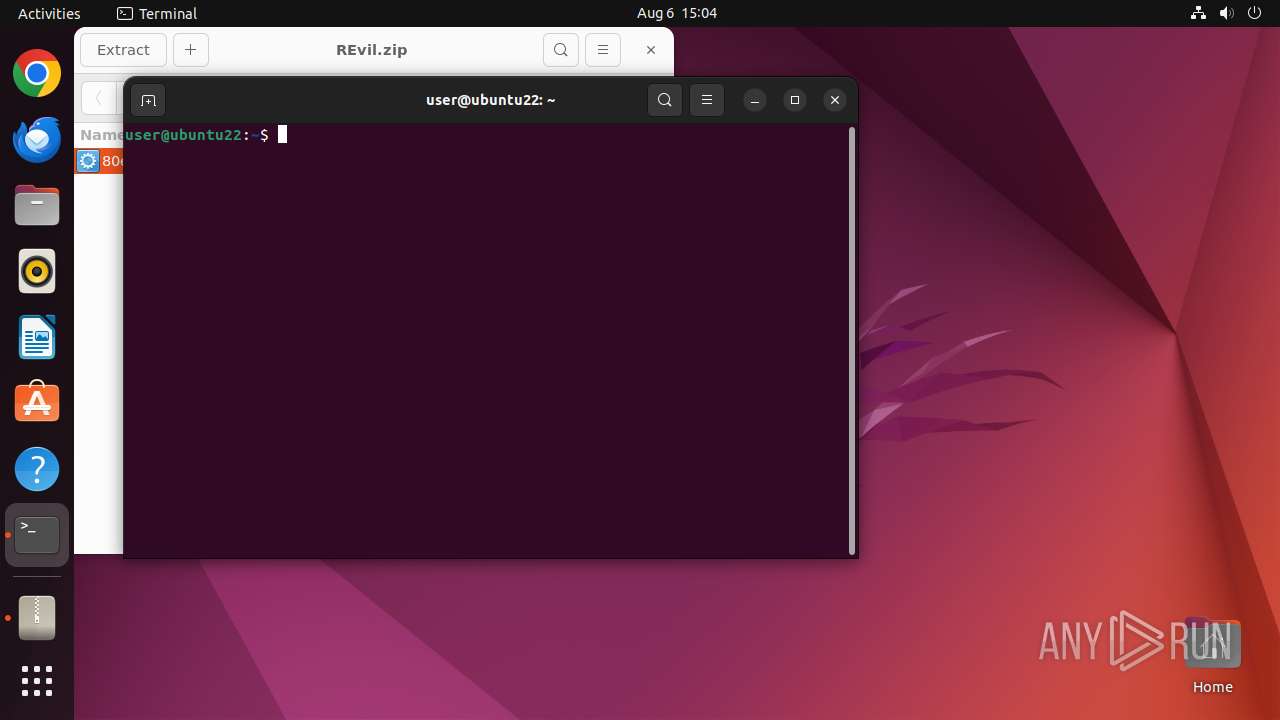Image resolution: width=1280 pixels, height=720 pixels.
Task: Open the Terminal app menu in top bar
Action: (157, 13)
